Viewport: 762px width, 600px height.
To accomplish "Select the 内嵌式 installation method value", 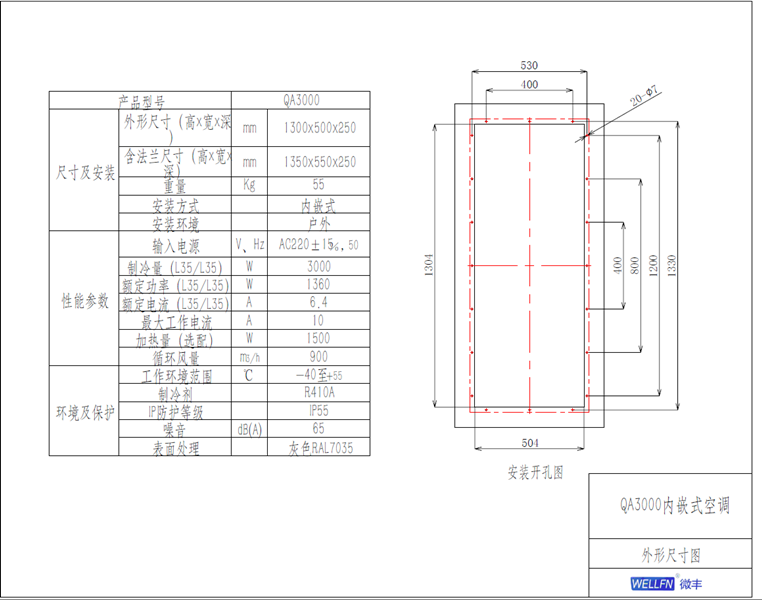I will click(318, 205).
